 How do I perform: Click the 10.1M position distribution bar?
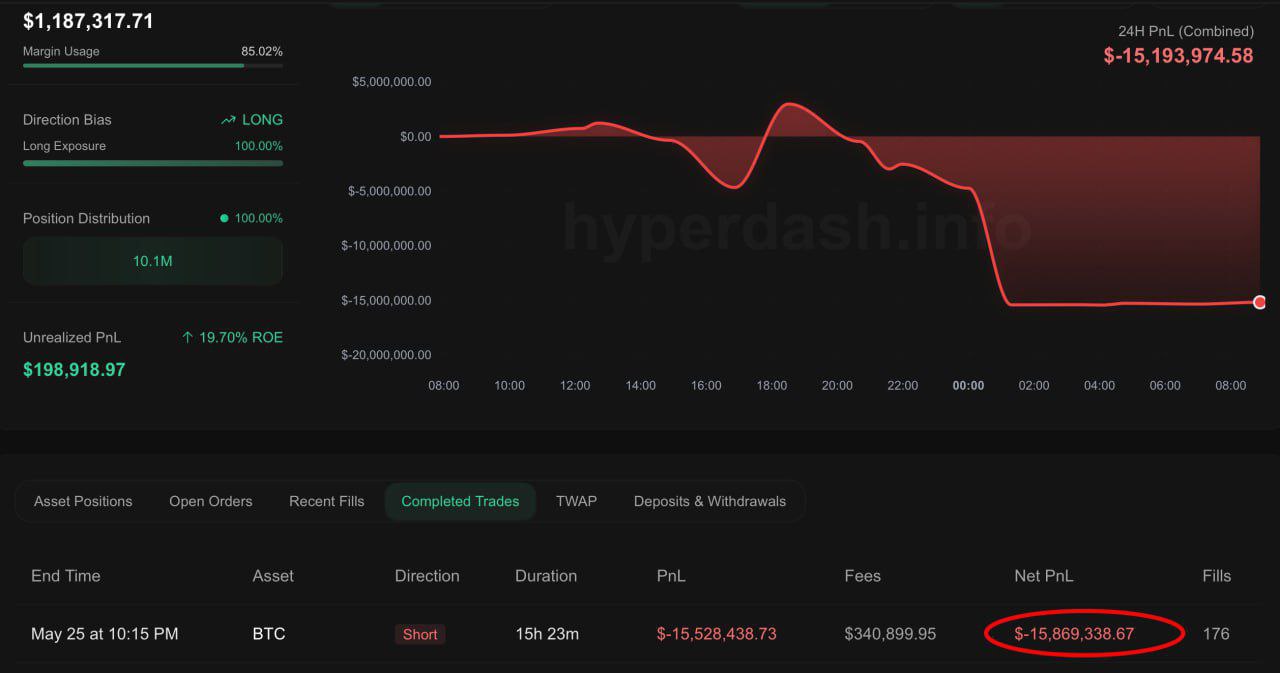click(153, 261)
